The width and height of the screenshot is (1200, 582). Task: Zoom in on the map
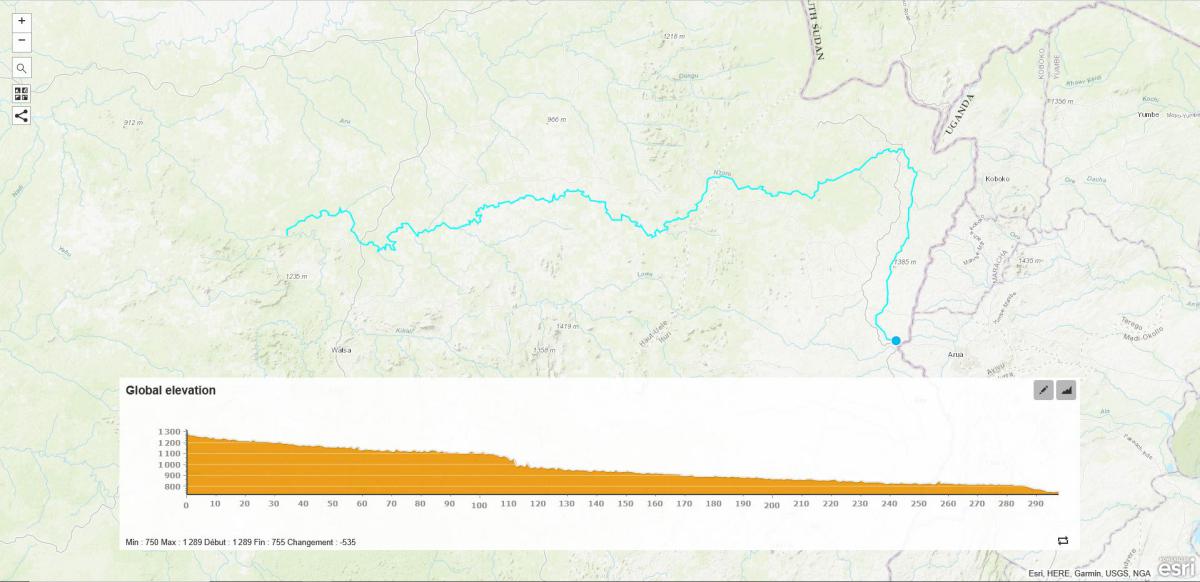pyautogui.click(x=22, y=20)
